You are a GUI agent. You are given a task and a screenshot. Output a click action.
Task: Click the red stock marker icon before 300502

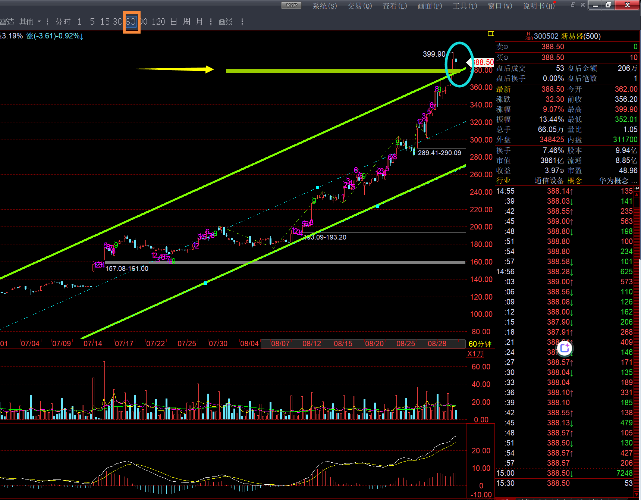click(528, 36)
